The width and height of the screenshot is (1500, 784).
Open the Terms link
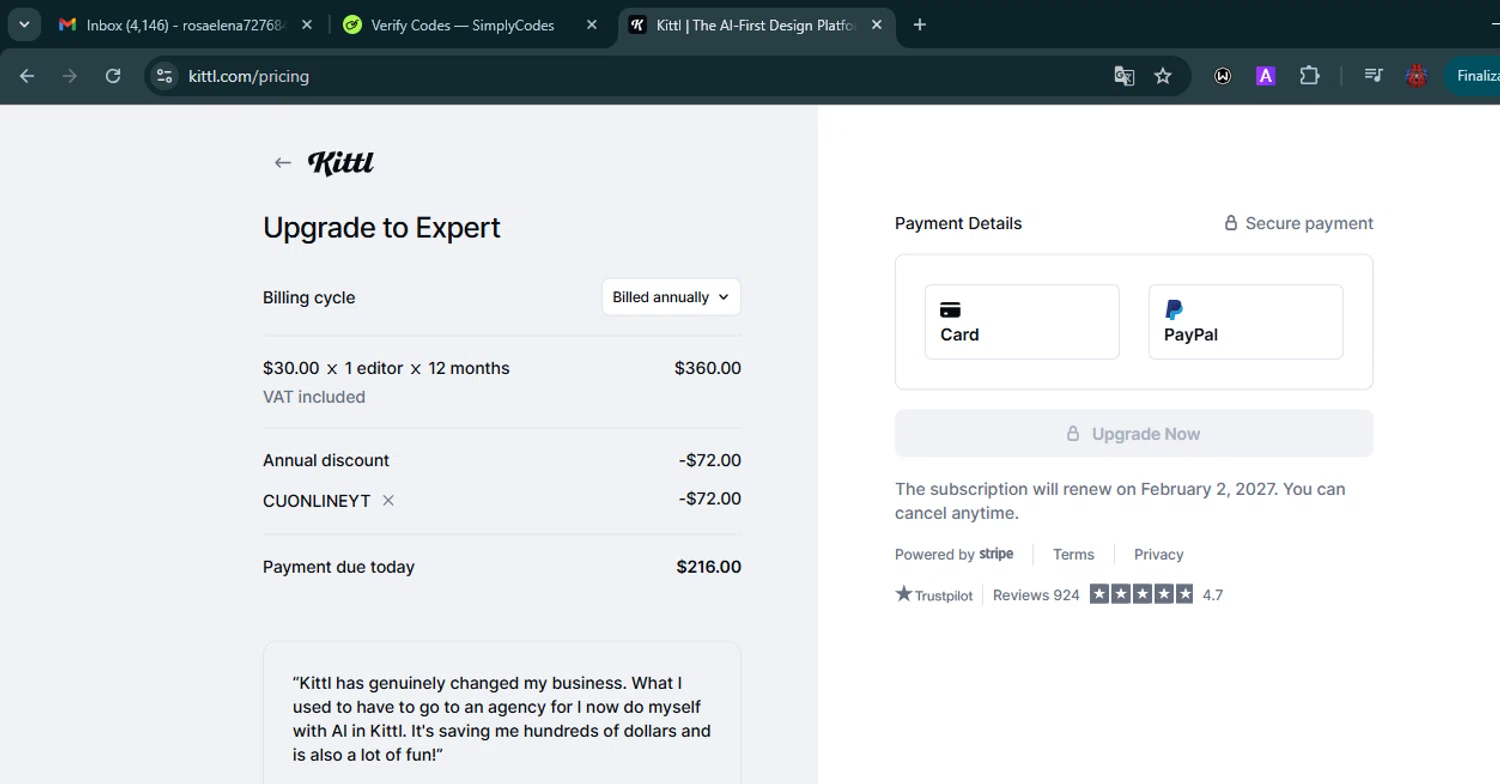pyautogui.click(x=1073, y=554)
